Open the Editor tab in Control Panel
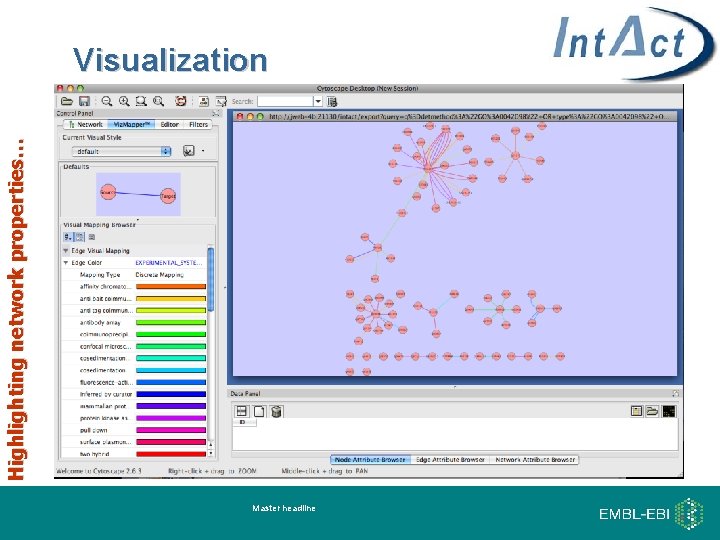This screenshot has width=720, height=540. click(x=169, y=124)
